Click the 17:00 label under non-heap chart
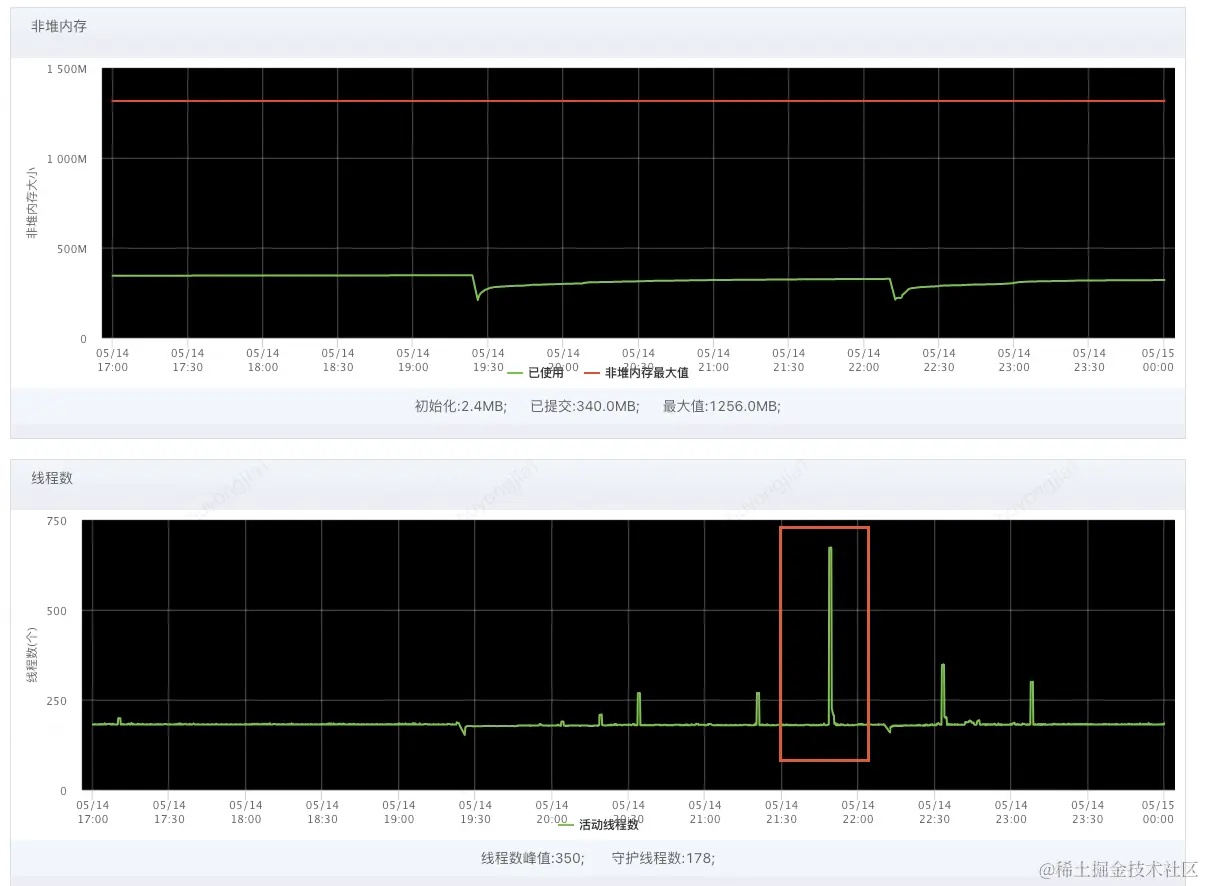The width and height of the screenshot is (1205, 886). tap(112, 360)
